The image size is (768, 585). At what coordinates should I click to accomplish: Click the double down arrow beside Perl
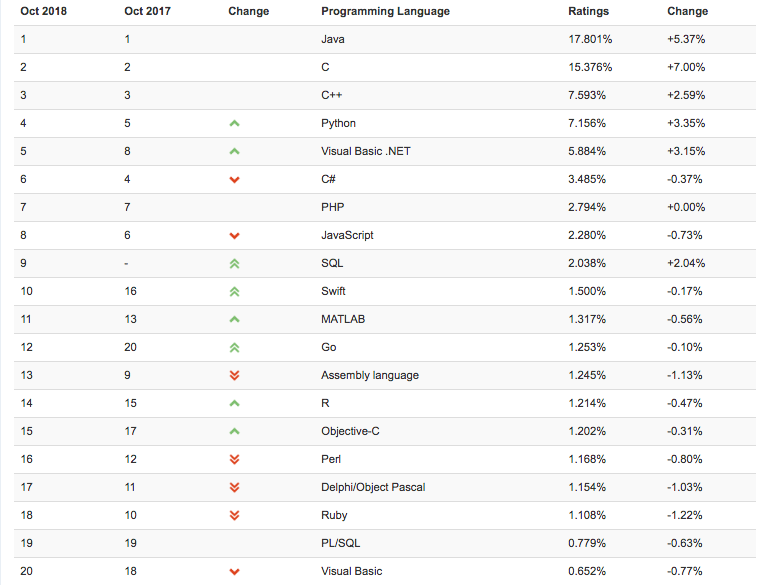235,460
